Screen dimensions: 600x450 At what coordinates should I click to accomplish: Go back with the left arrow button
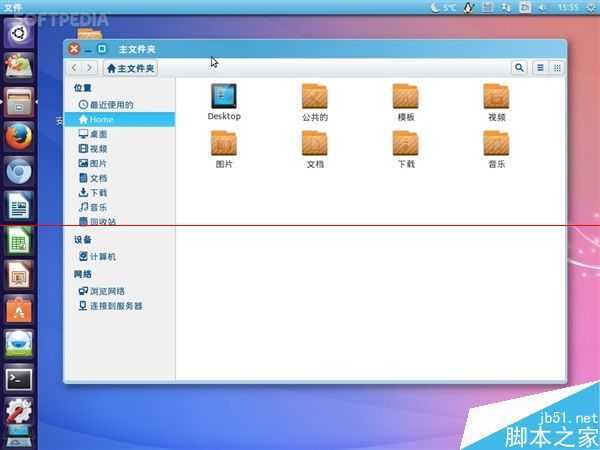pos(74,68)
